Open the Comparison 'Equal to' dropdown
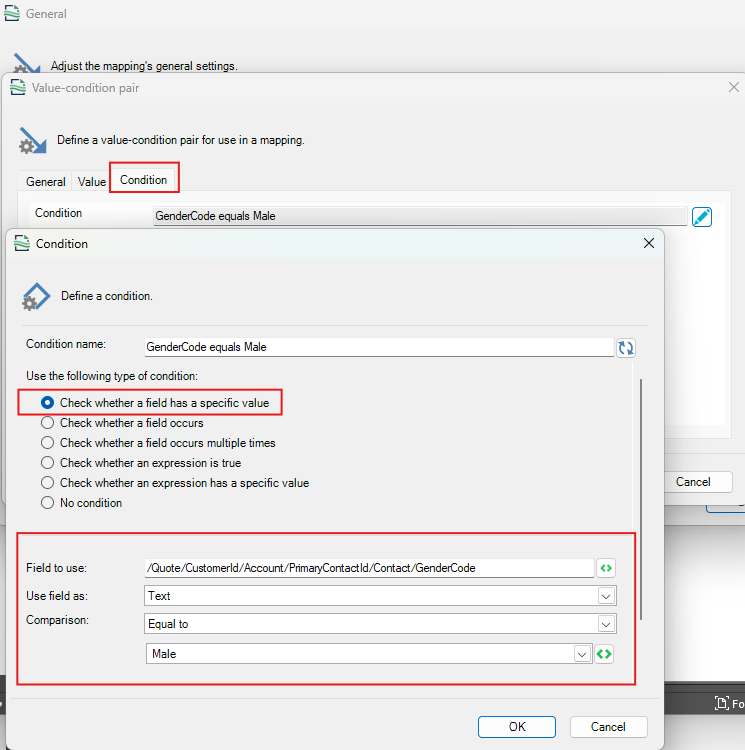Viewport: 745px width, 750px height. tap(606, 624)
